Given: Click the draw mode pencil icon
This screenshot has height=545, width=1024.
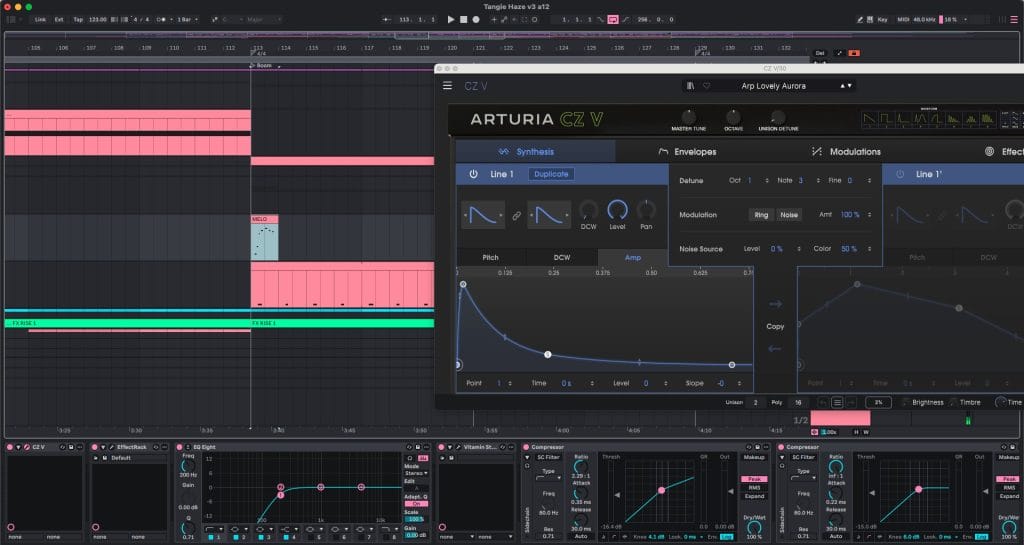Looking at the screenshot, I should tap(860, 20).
